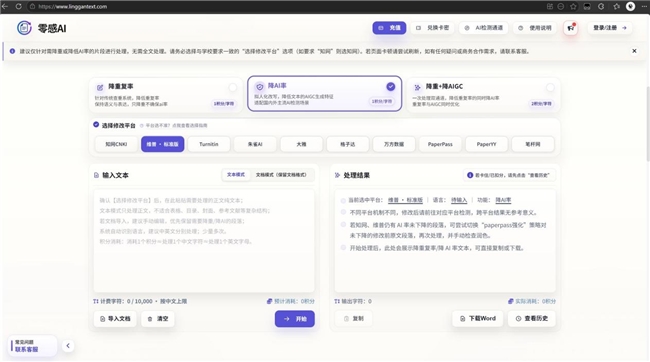Choose the 笔杆网 platform
The width and height of the screenshot is (650, 362).
click(533, 144)
